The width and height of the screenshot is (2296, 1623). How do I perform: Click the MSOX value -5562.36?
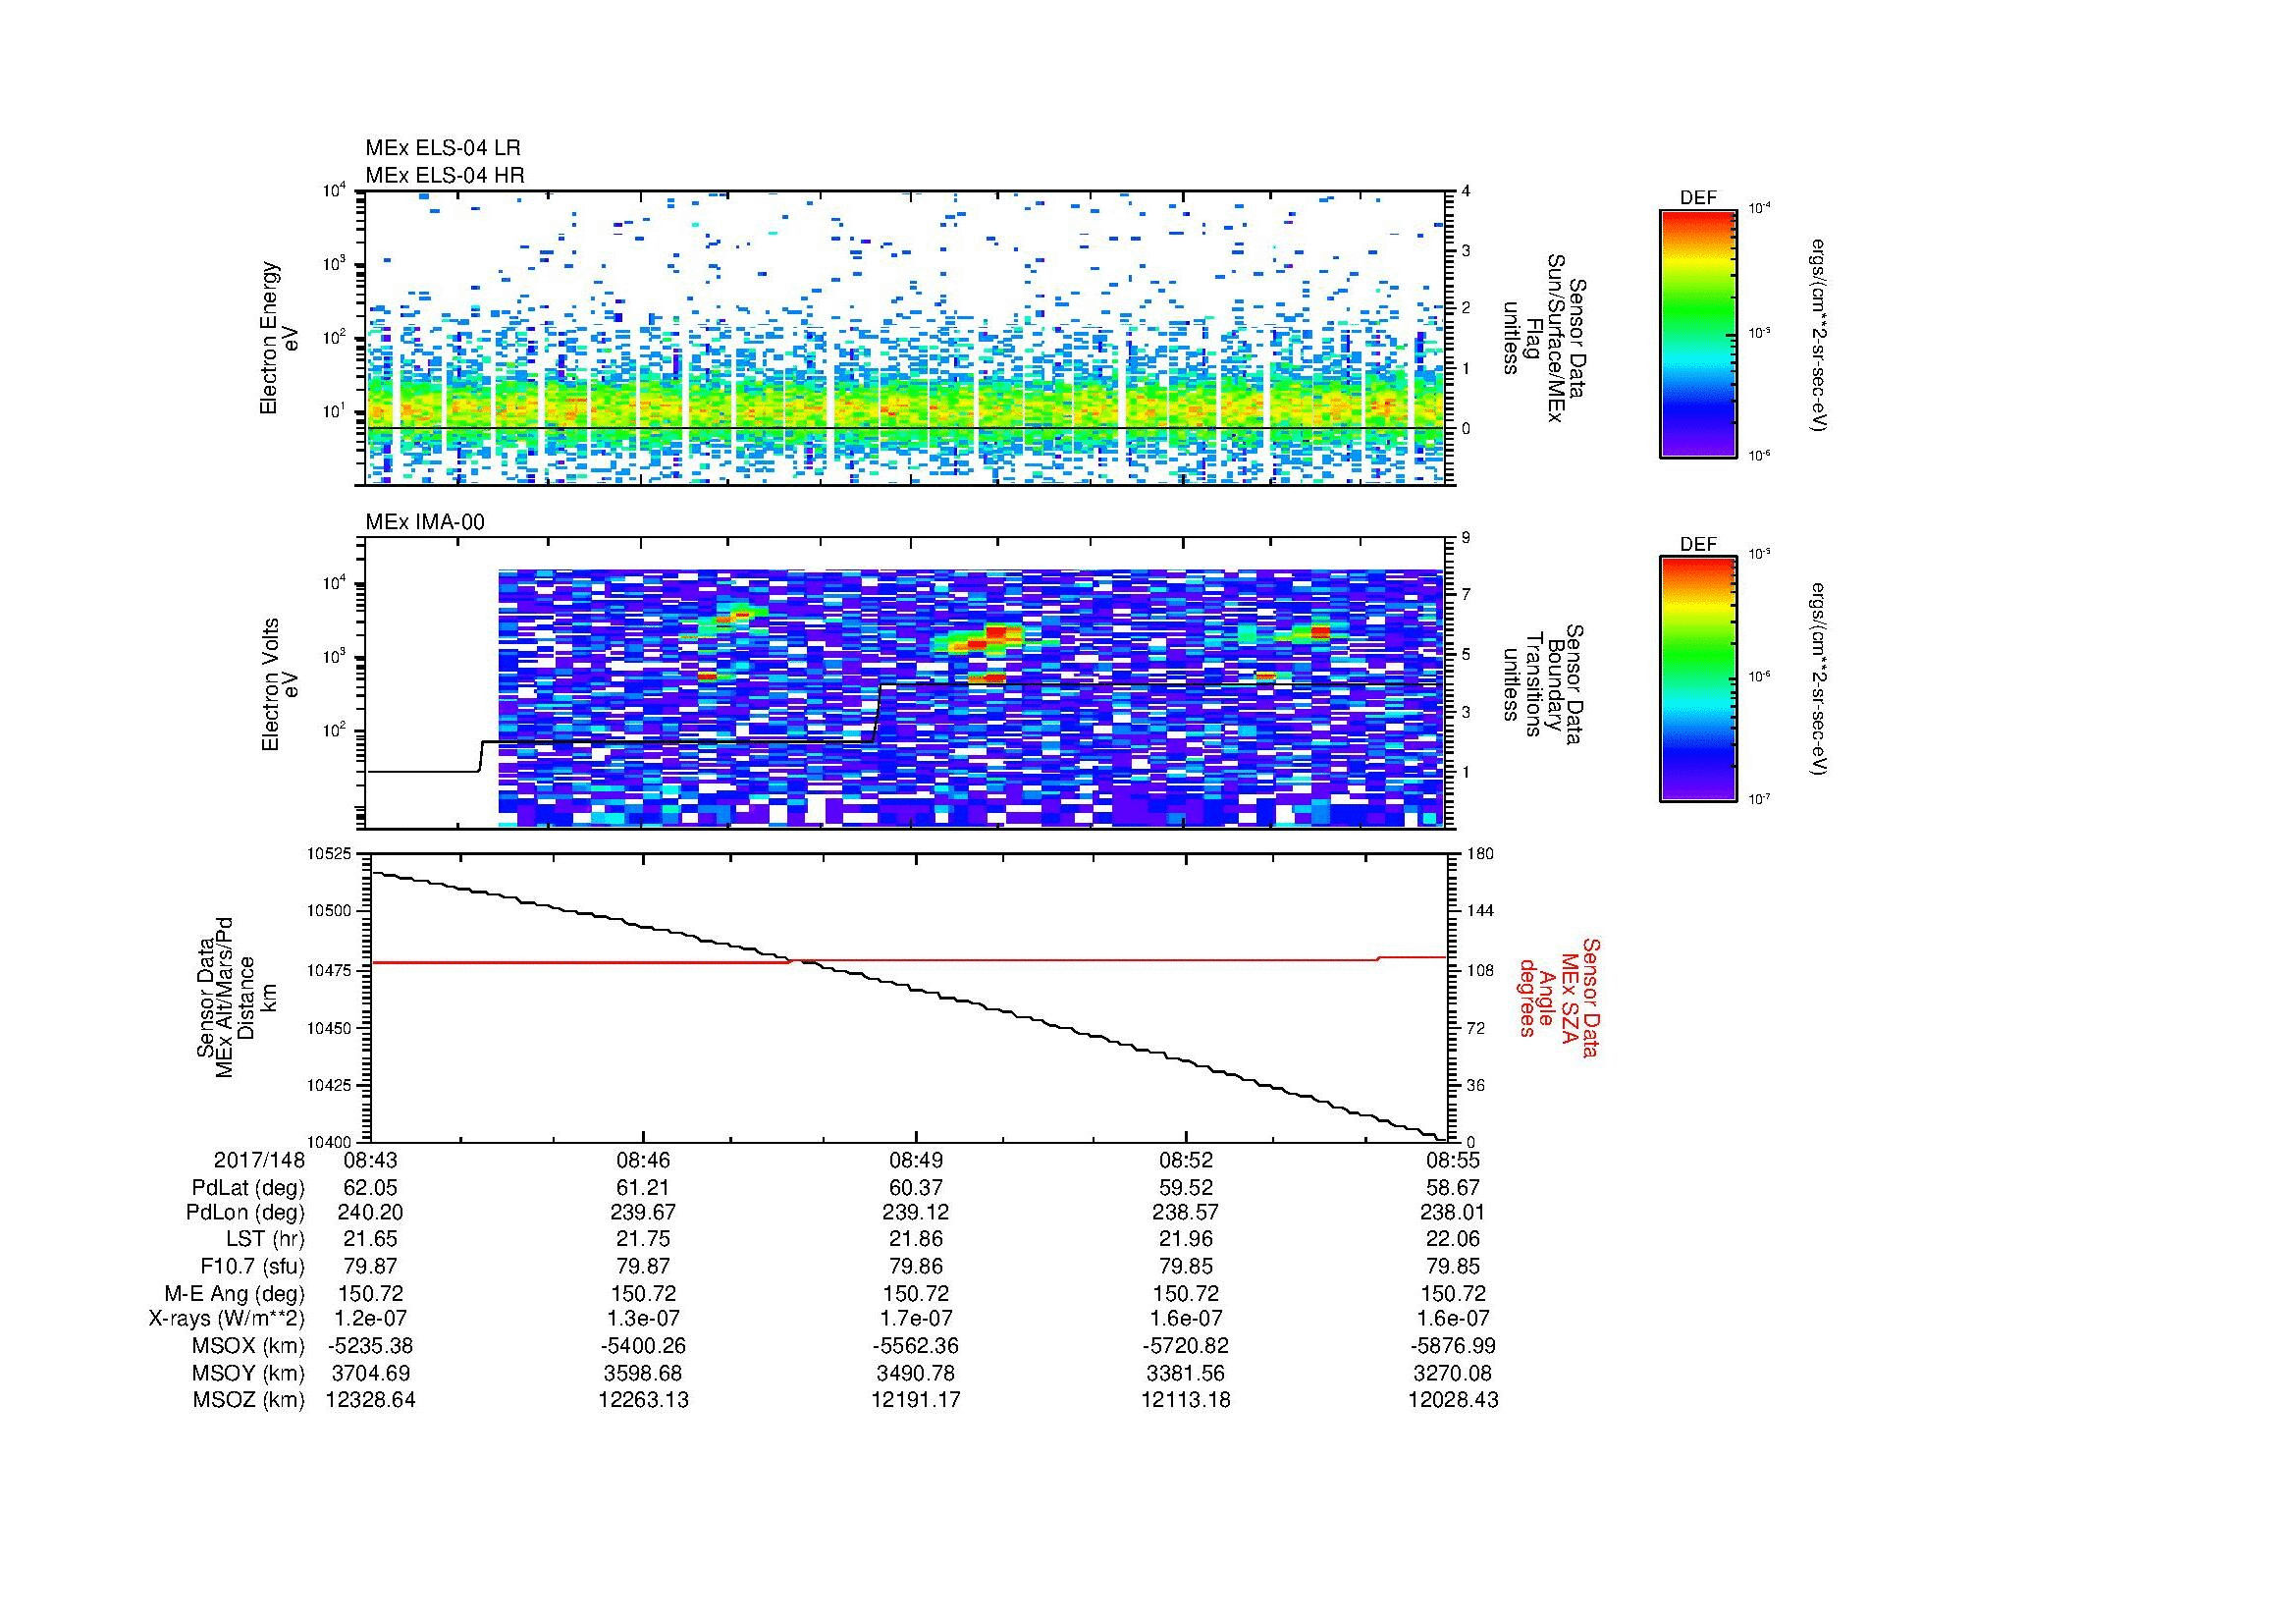[x=915, y=1346]
